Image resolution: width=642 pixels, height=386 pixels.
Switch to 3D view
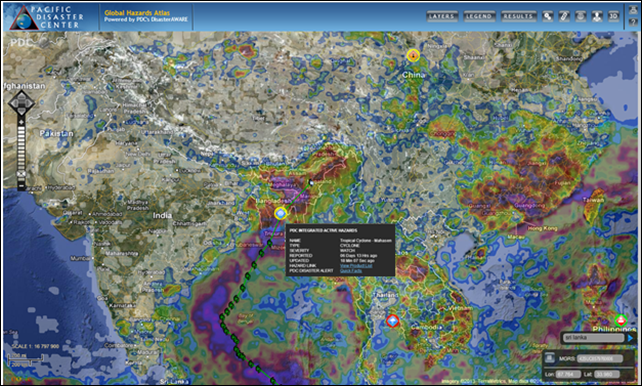point(613,16)
